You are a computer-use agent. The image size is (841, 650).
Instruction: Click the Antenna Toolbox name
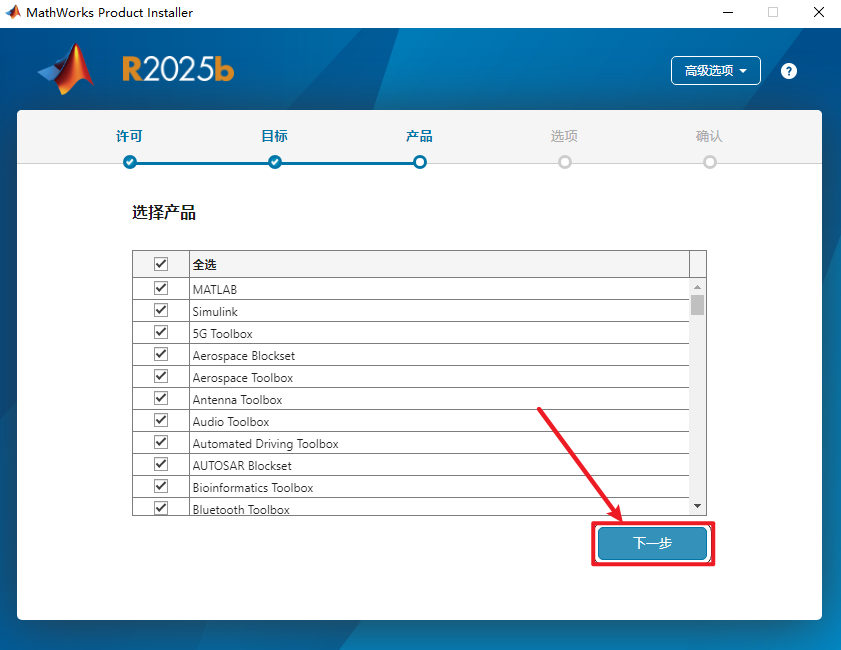coord(237,400)
